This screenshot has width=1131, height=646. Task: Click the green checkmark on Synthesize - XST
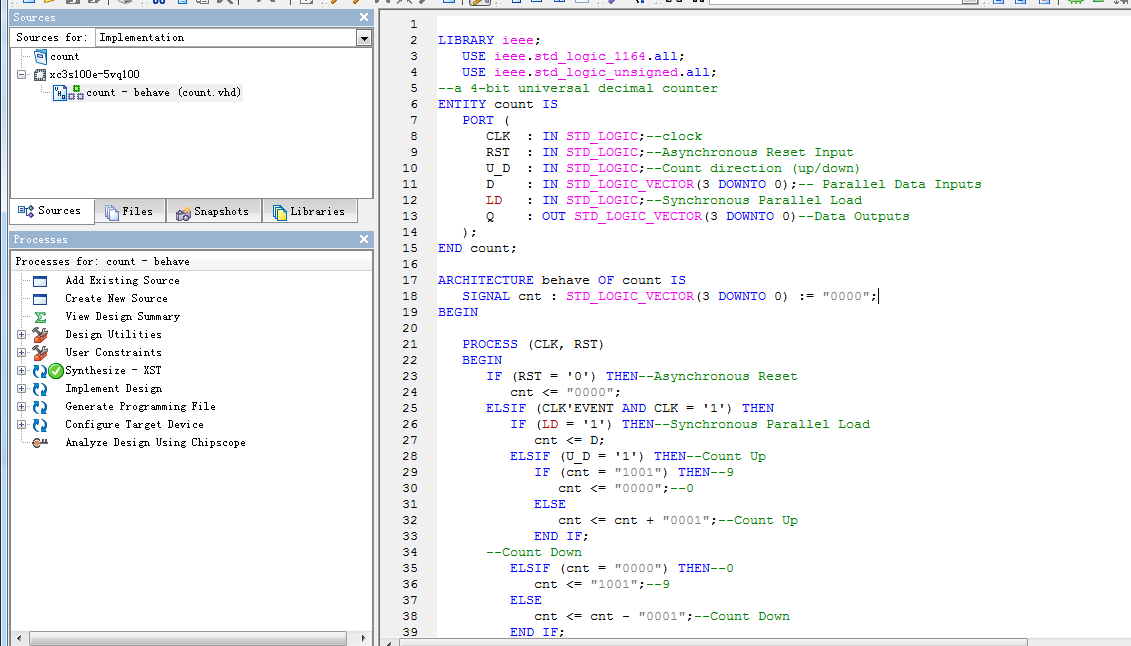point(56,371)
